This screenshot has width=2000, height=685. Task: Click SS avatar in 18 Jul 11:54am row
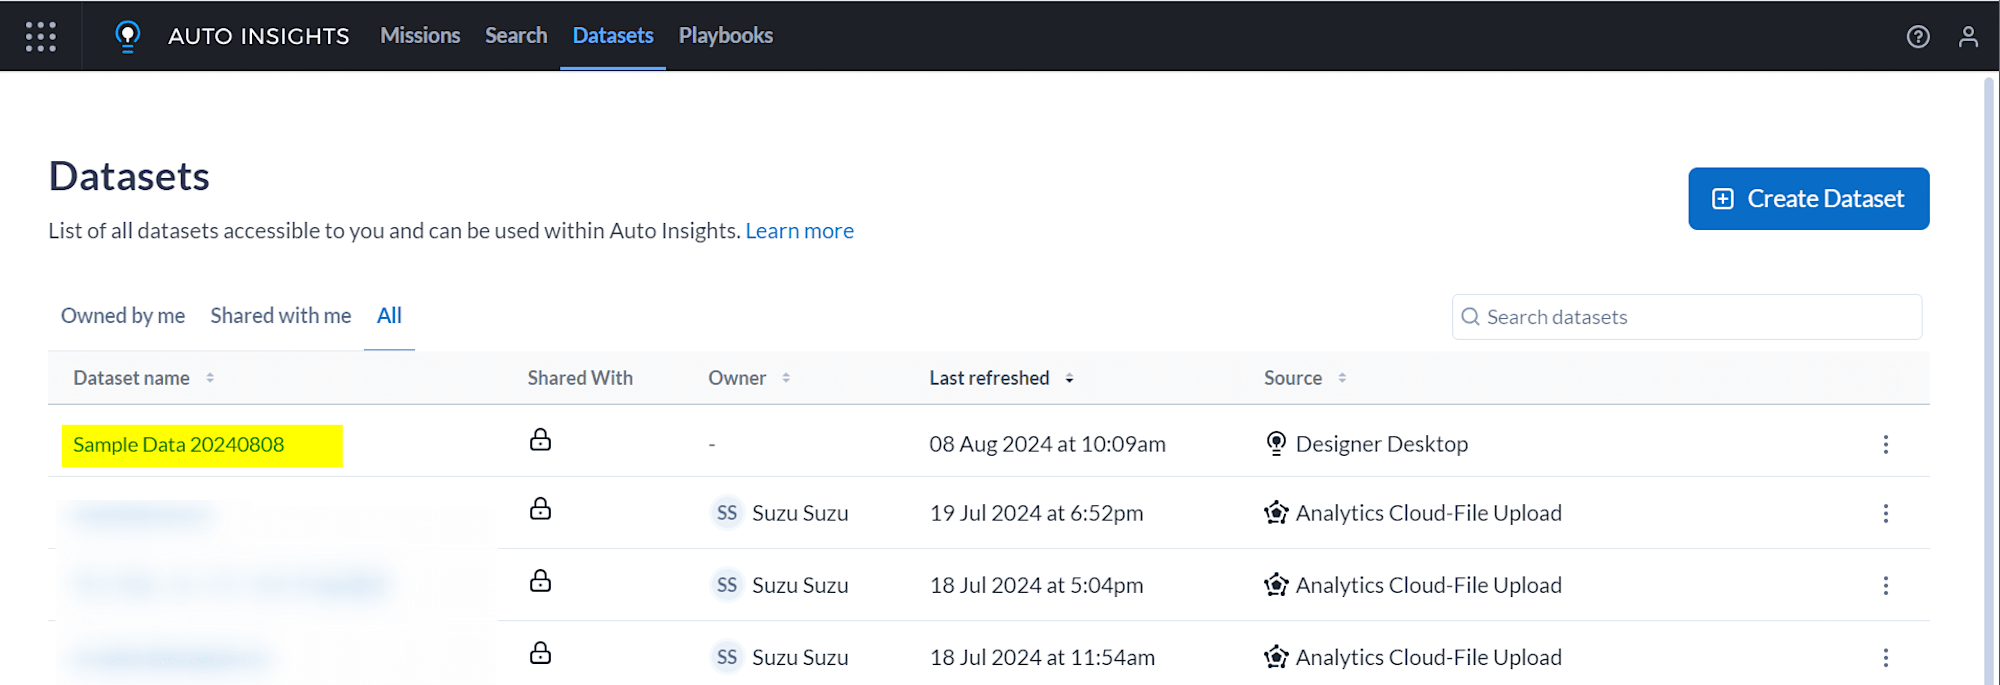click(x=727, y=657)
